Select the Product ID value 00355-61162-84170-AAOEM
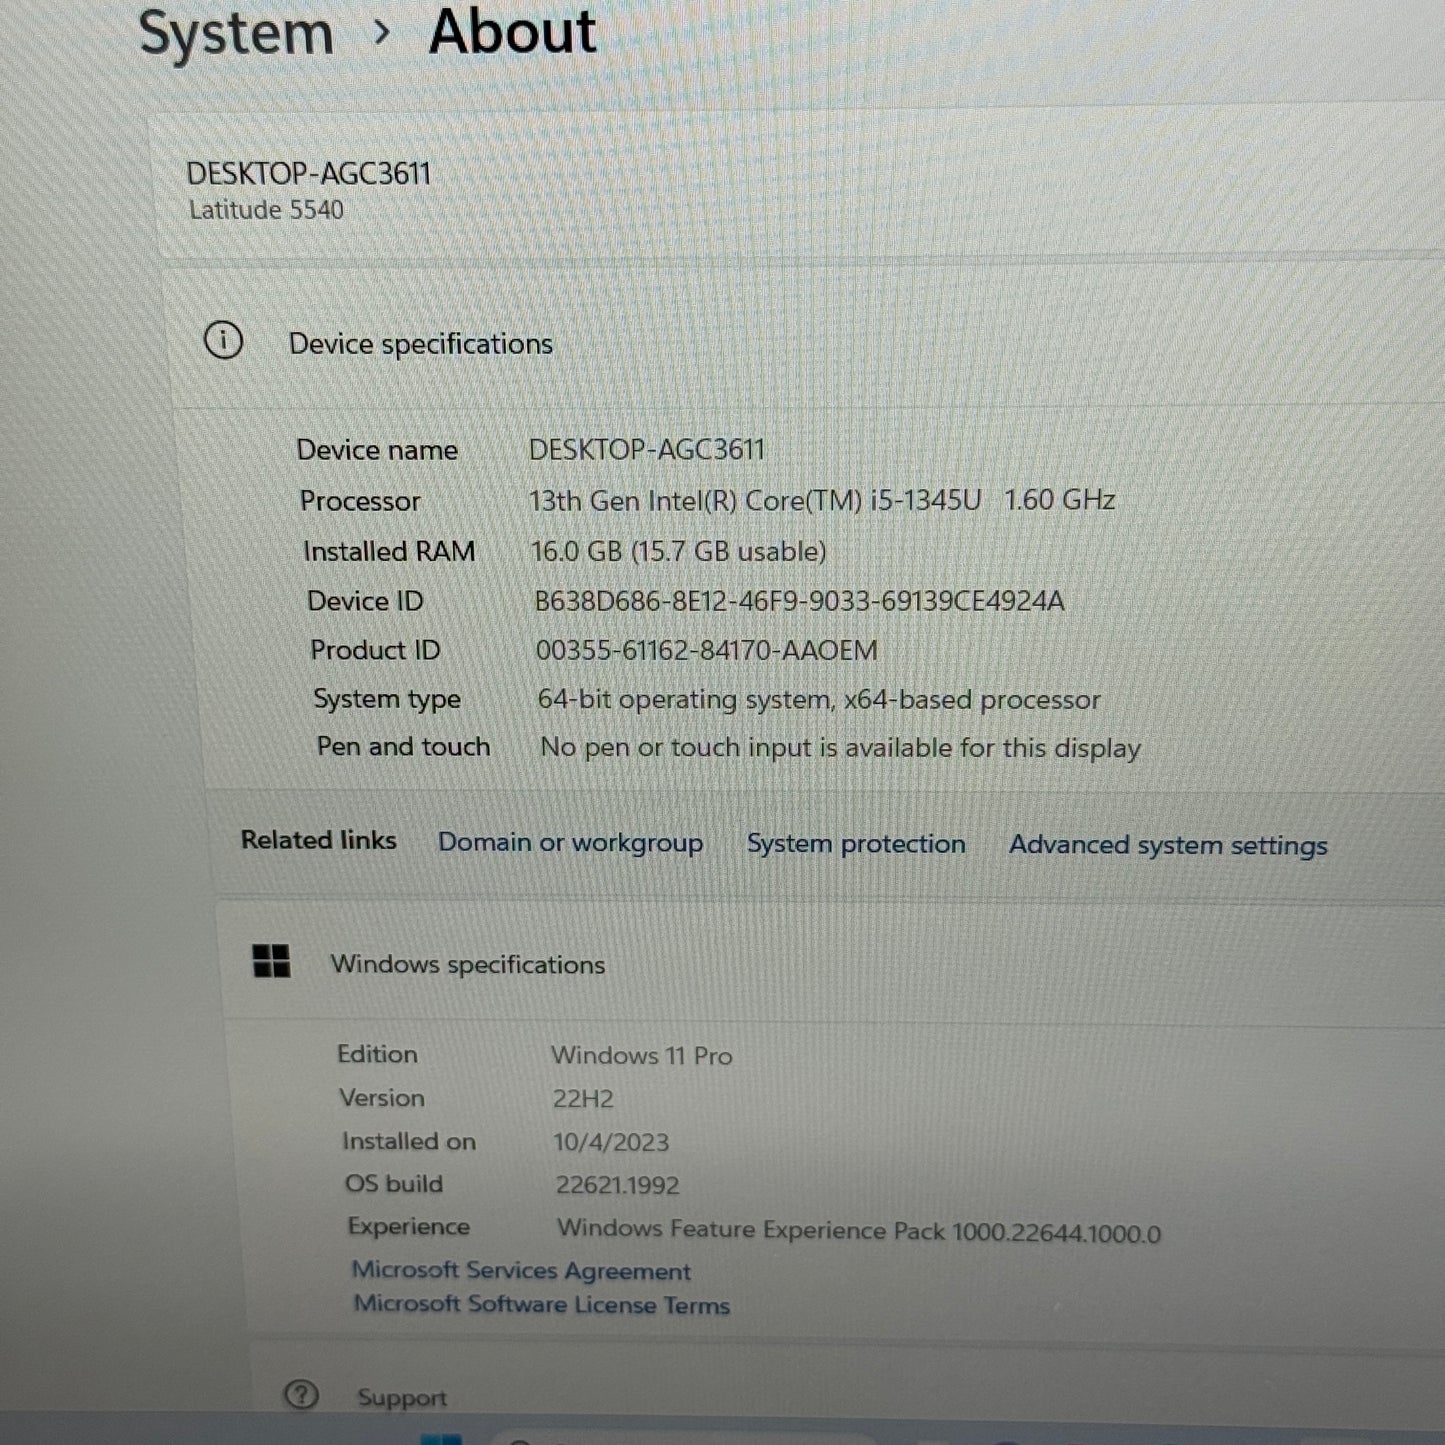 pos(706,651)
